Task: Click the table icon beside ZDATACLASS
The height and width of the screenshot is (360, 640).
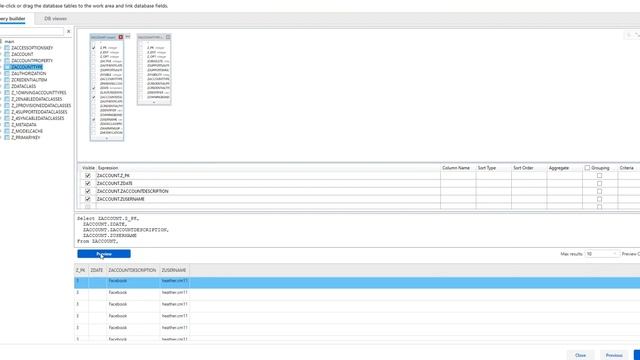Action: pos(7,86)
